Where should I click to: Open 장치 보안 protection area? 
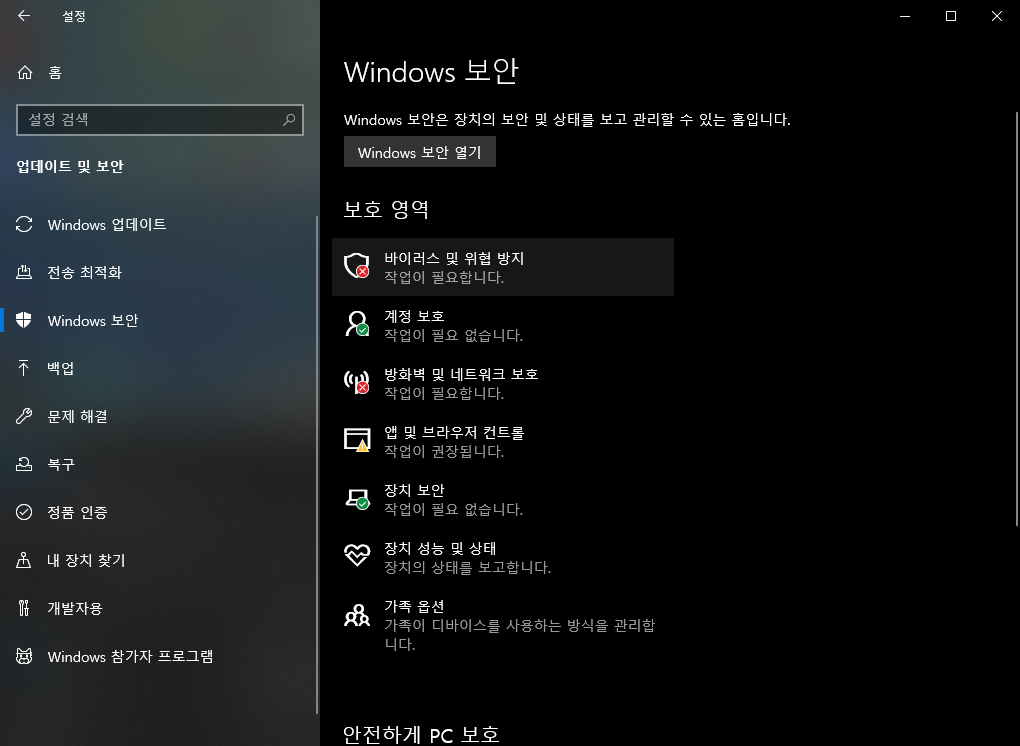[503, 499]
